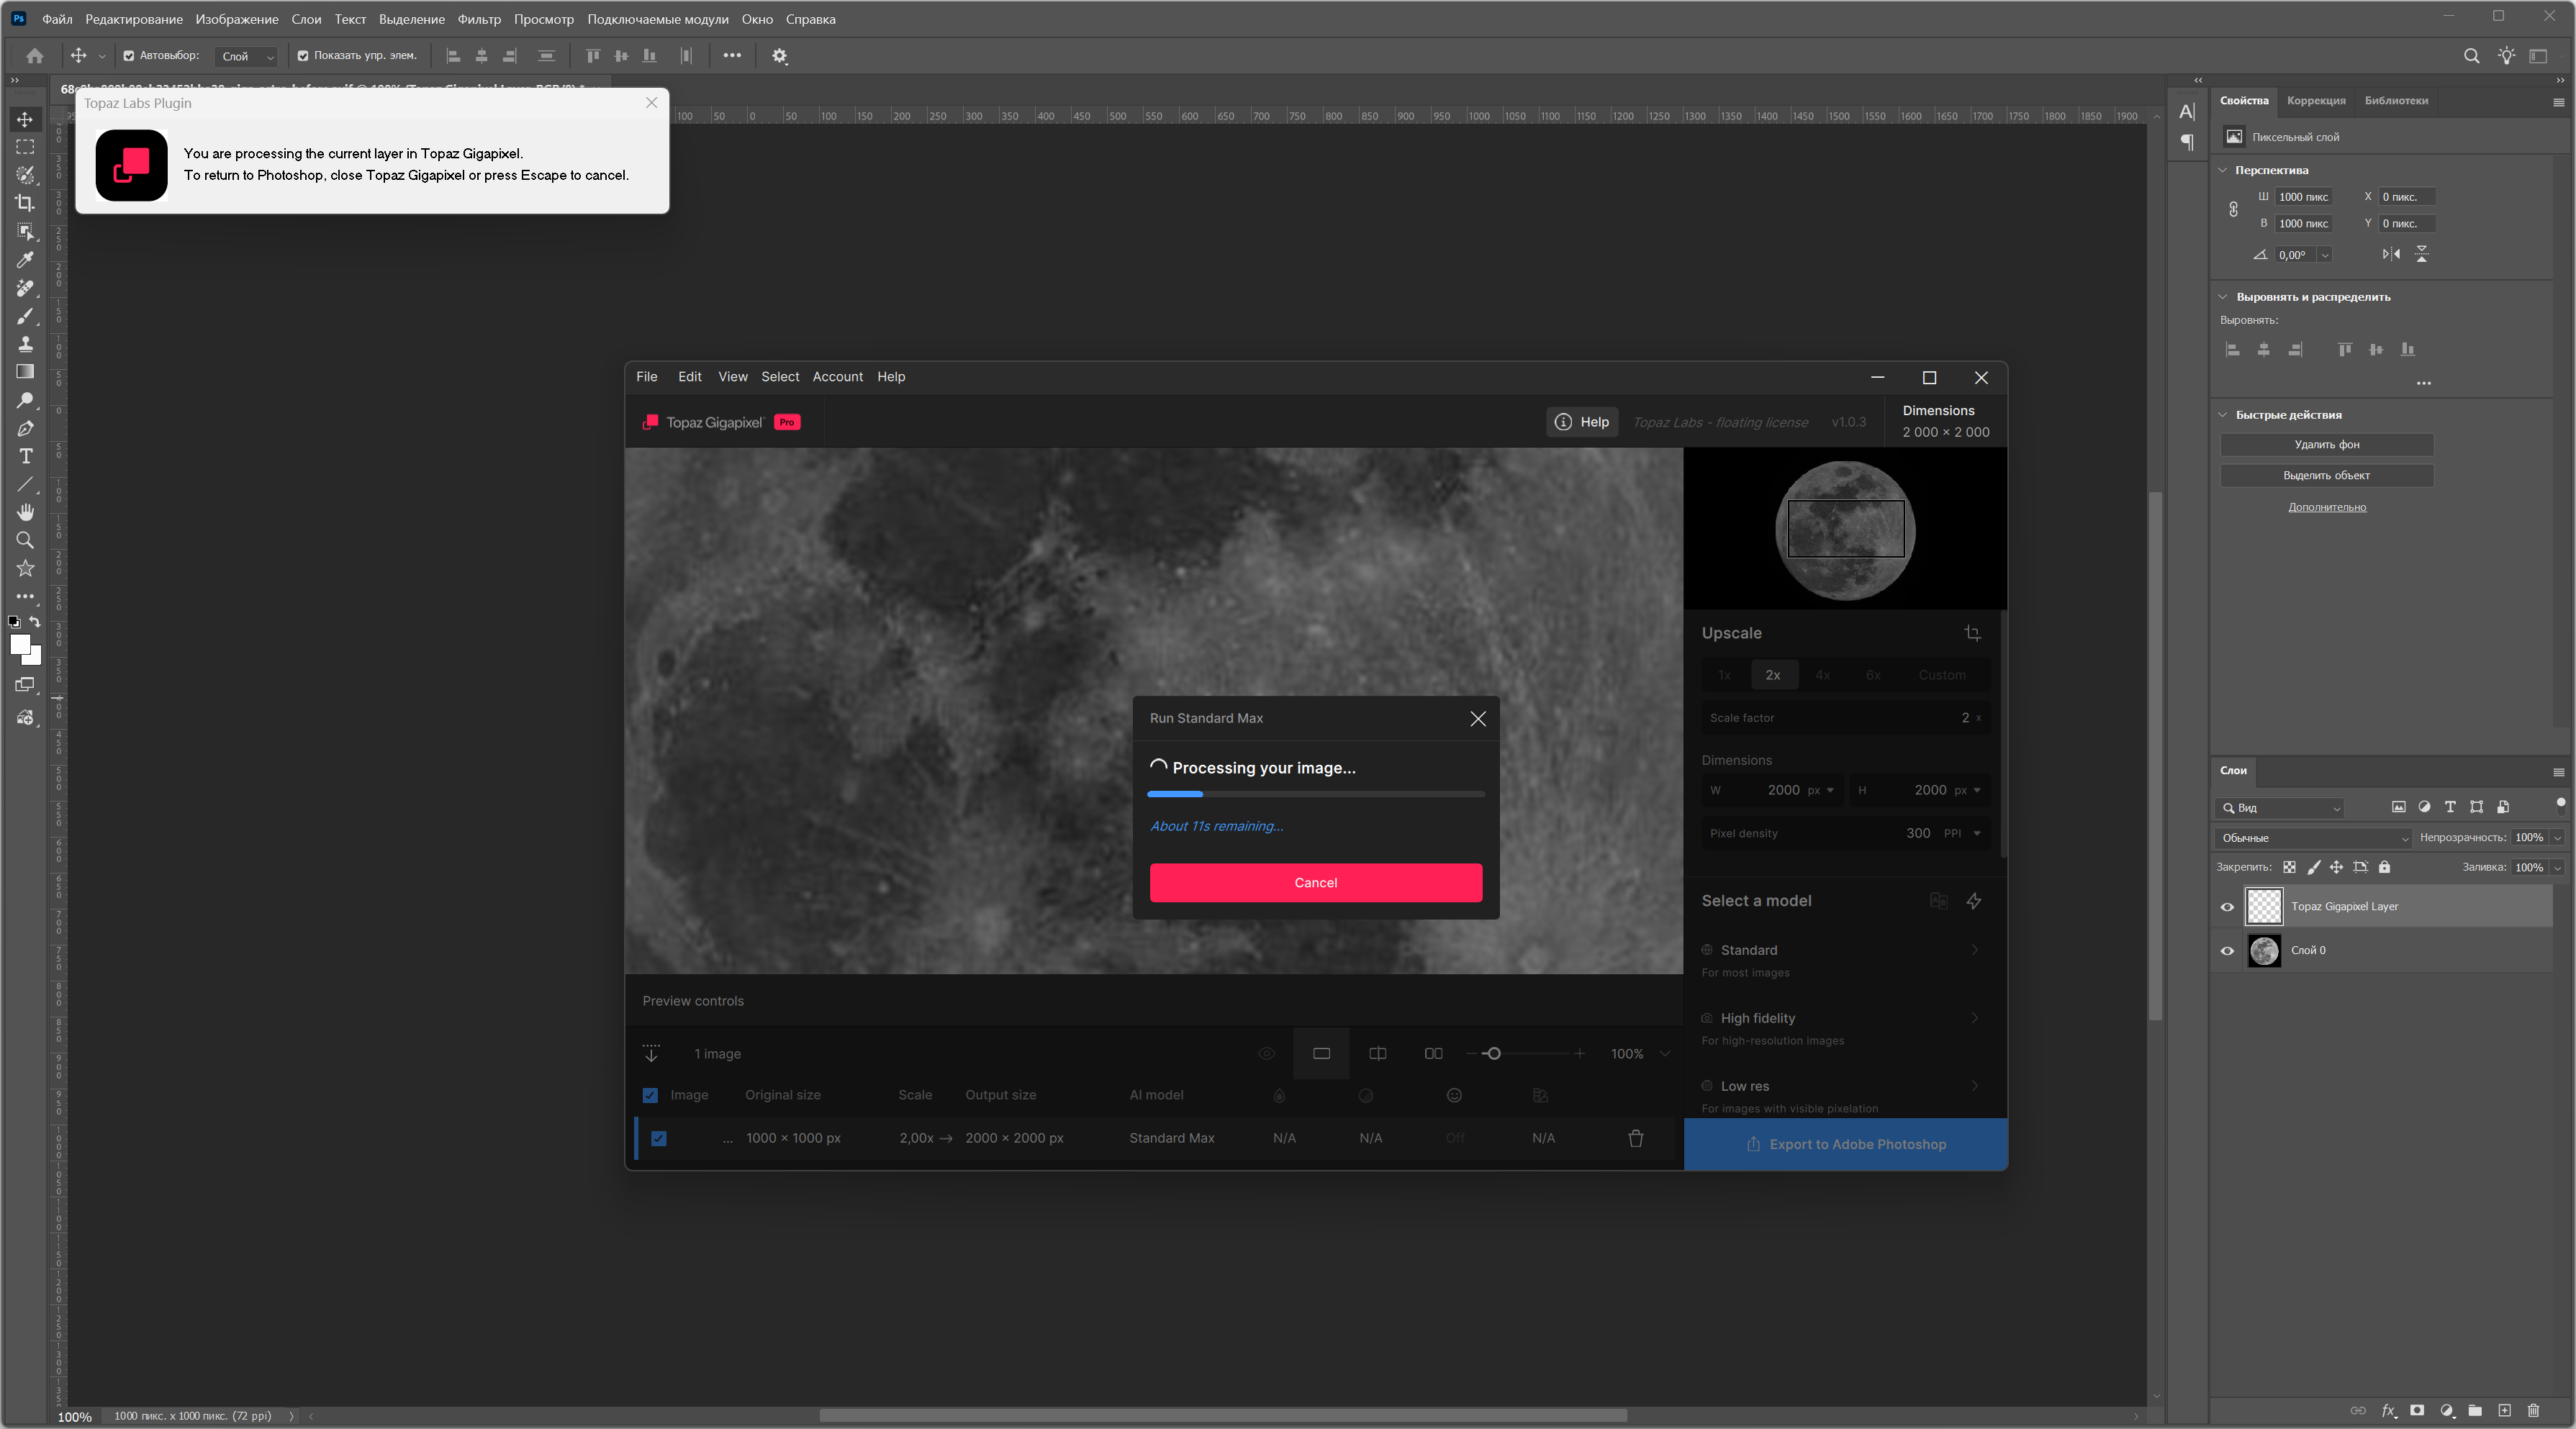The image size is (2576, 1429).
Task: Click the Дополнительно link
Action: [x=2326, y=507]
